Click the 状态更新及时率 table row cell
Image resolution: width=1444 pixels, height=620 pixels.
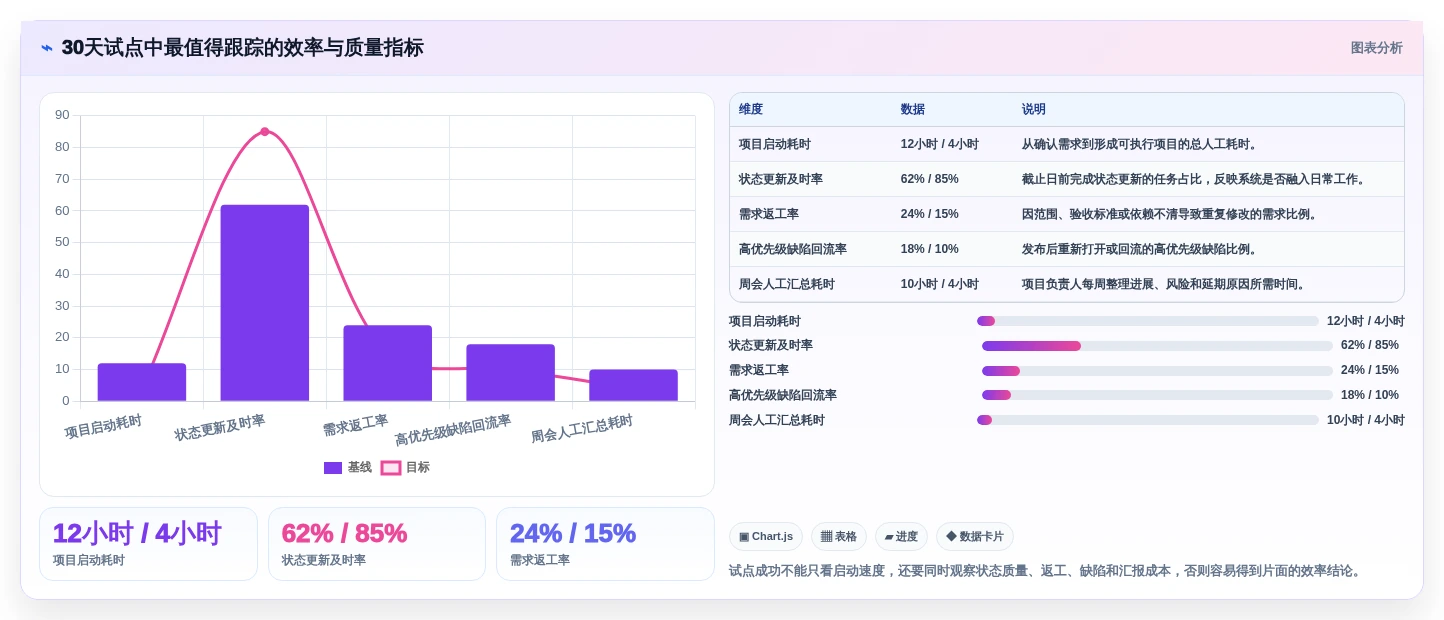(x=781, y=179)
